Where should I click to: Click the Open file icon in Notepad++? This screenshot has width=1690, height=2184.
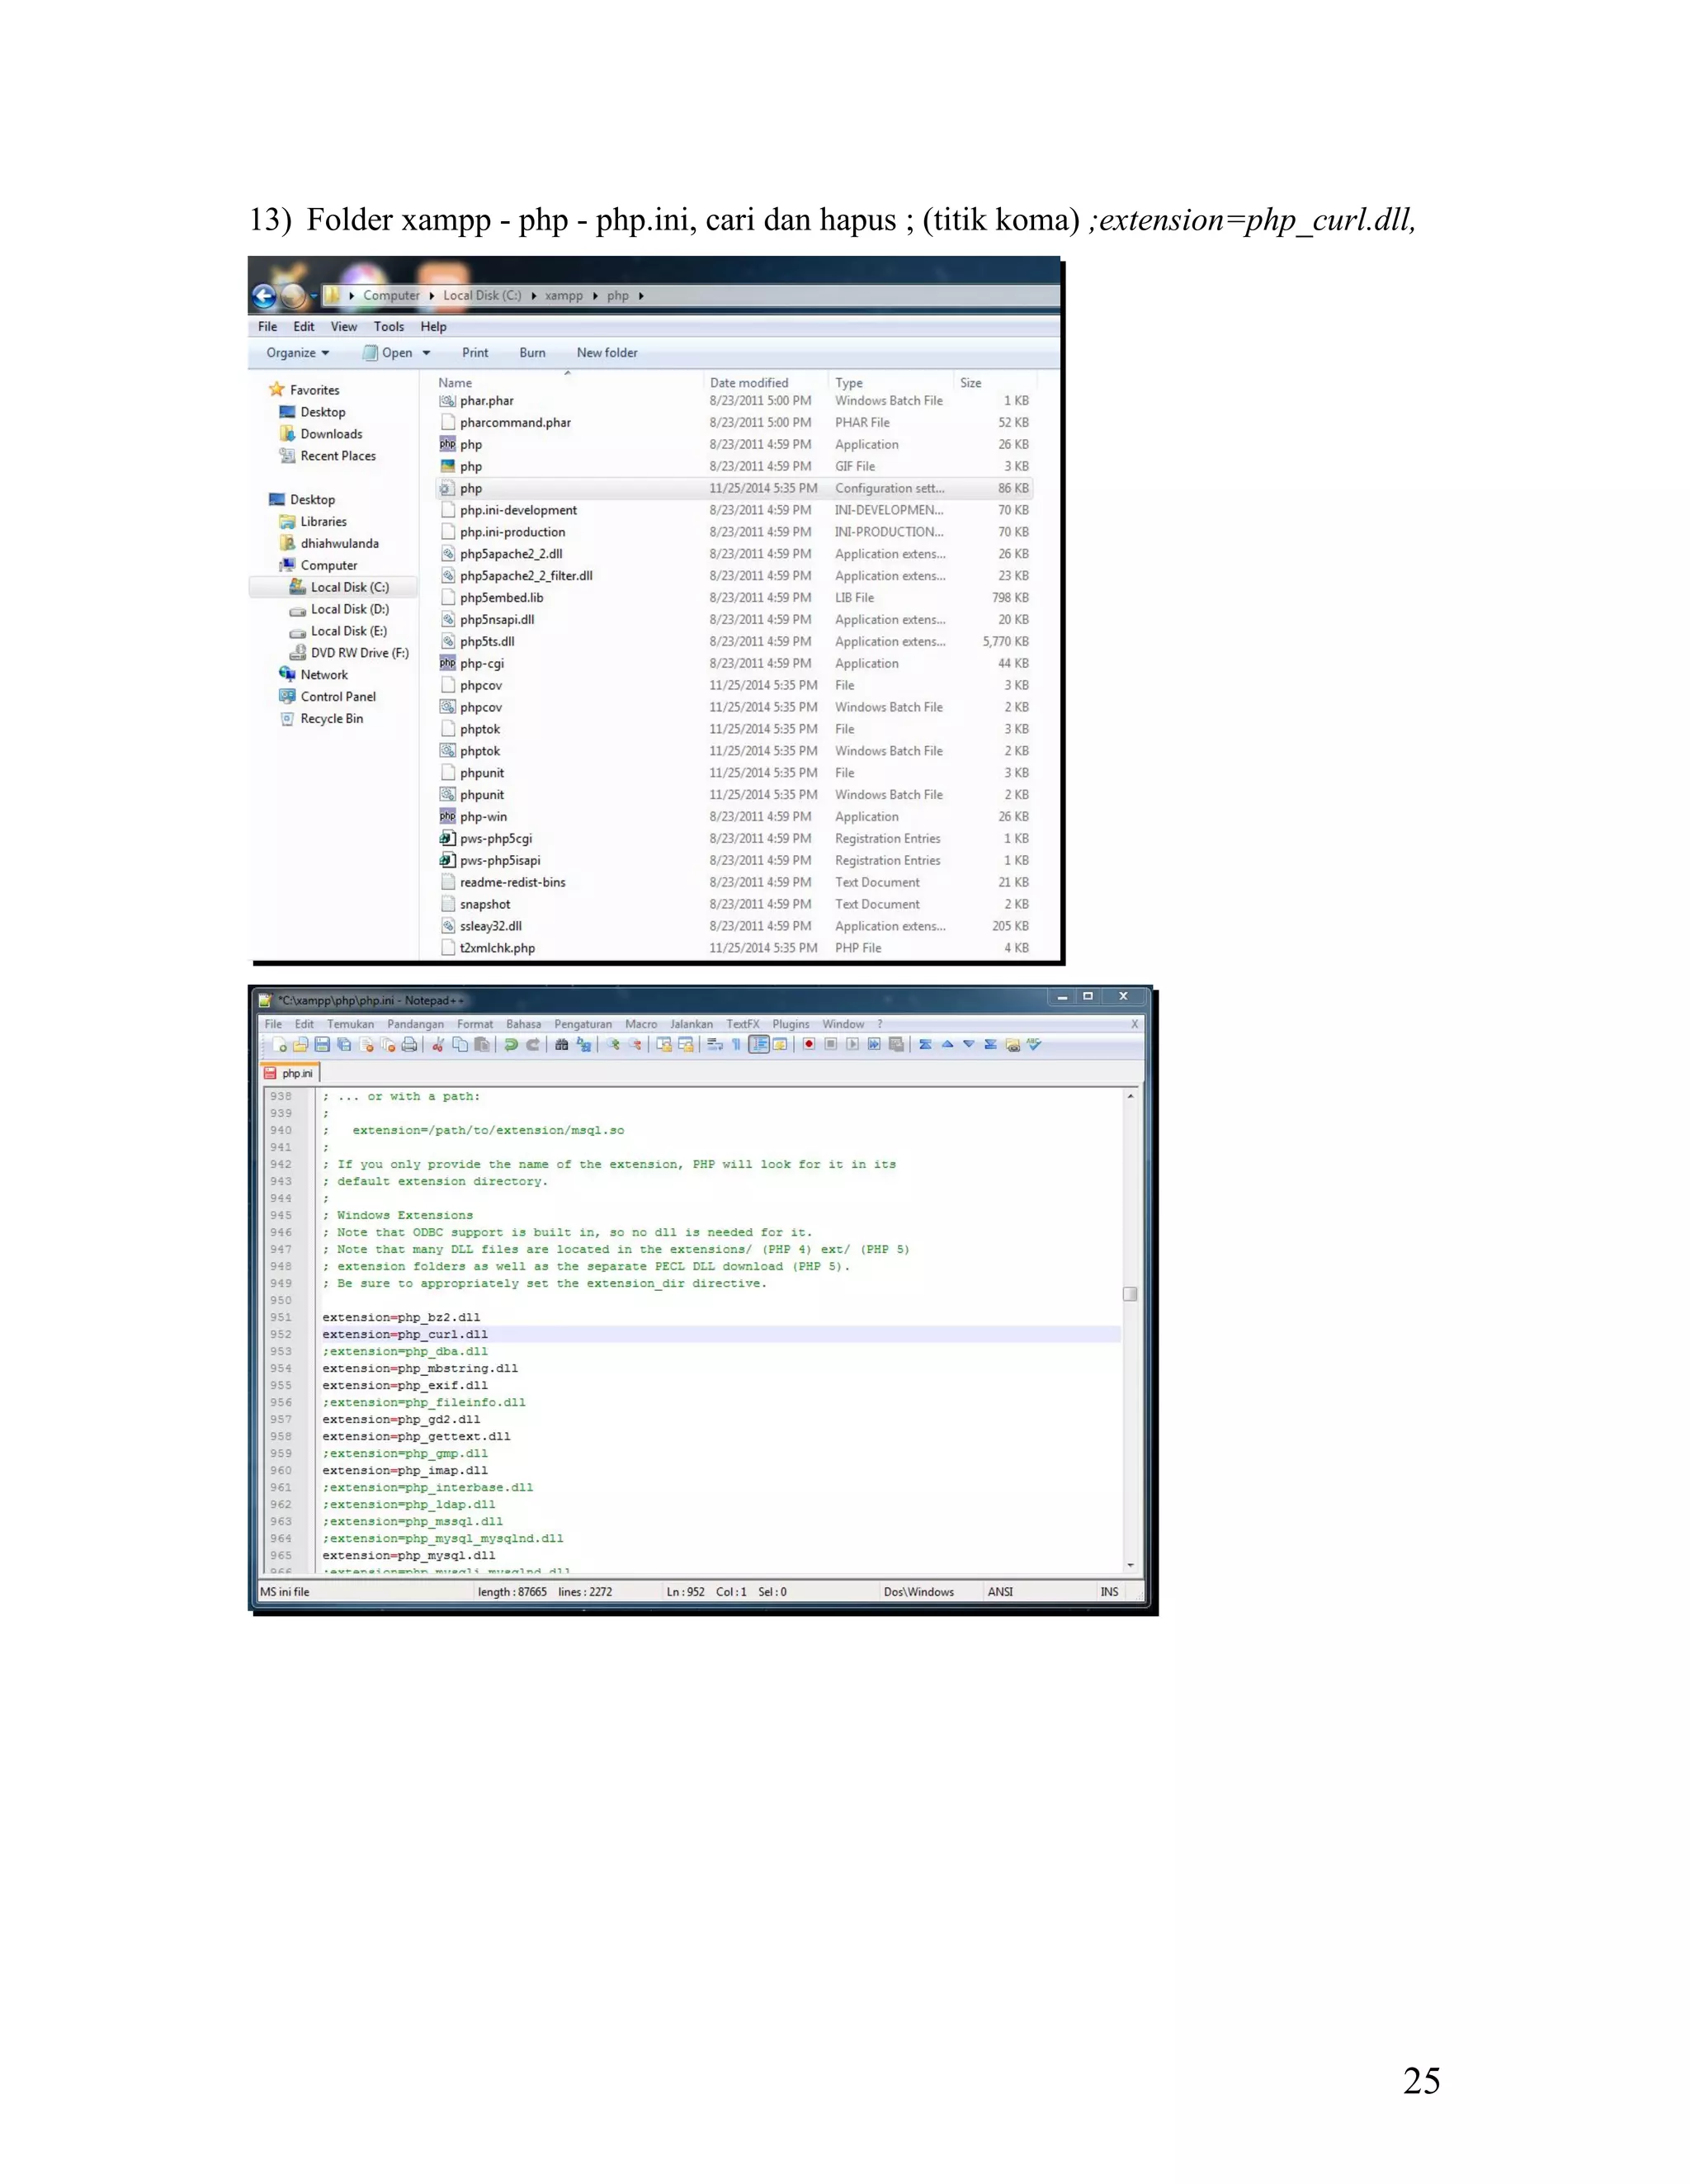[301, 1045]
